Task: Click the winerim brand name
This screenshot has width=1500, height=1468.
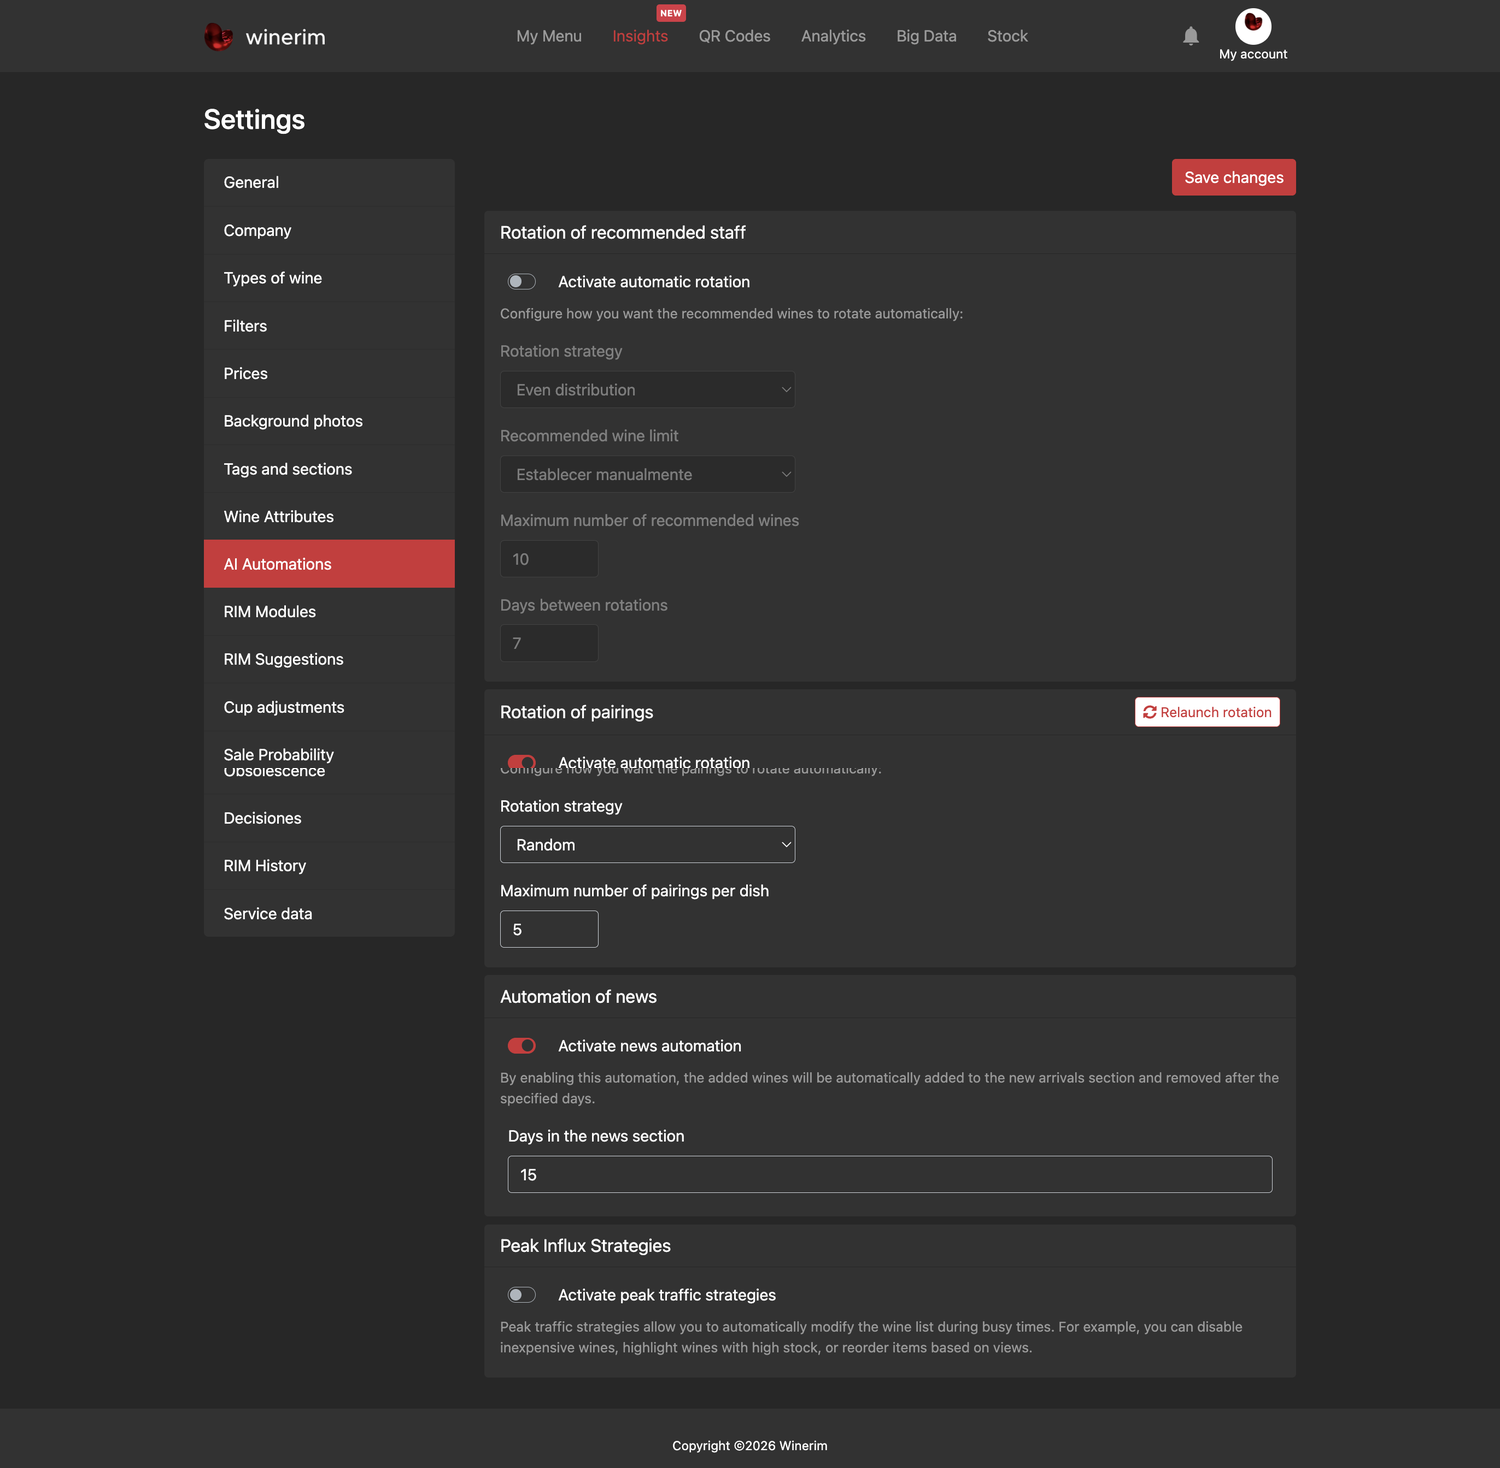Action: point(285,37)
